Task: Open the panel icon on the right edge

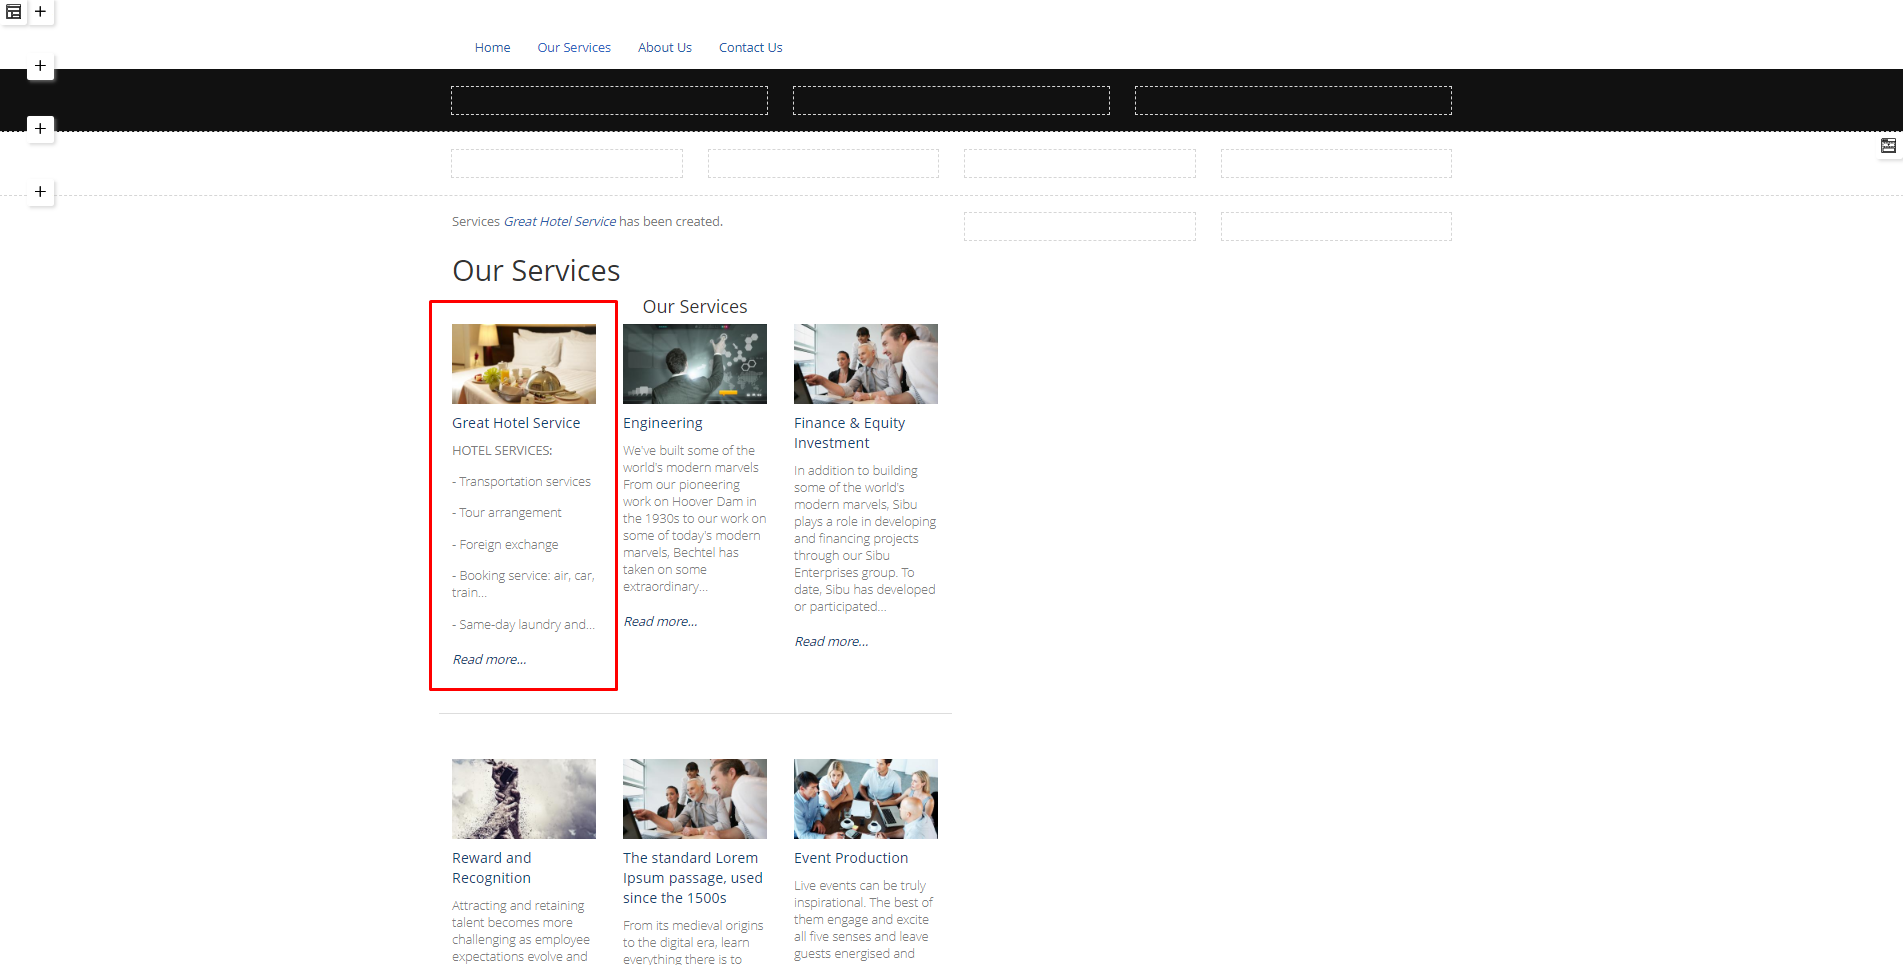Action: [x=1888, y=146]
